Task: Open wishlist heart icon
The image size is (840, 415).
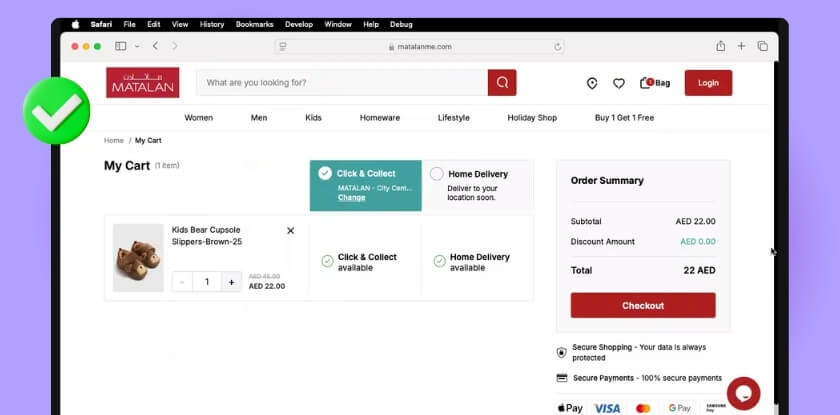Action: 619,83
